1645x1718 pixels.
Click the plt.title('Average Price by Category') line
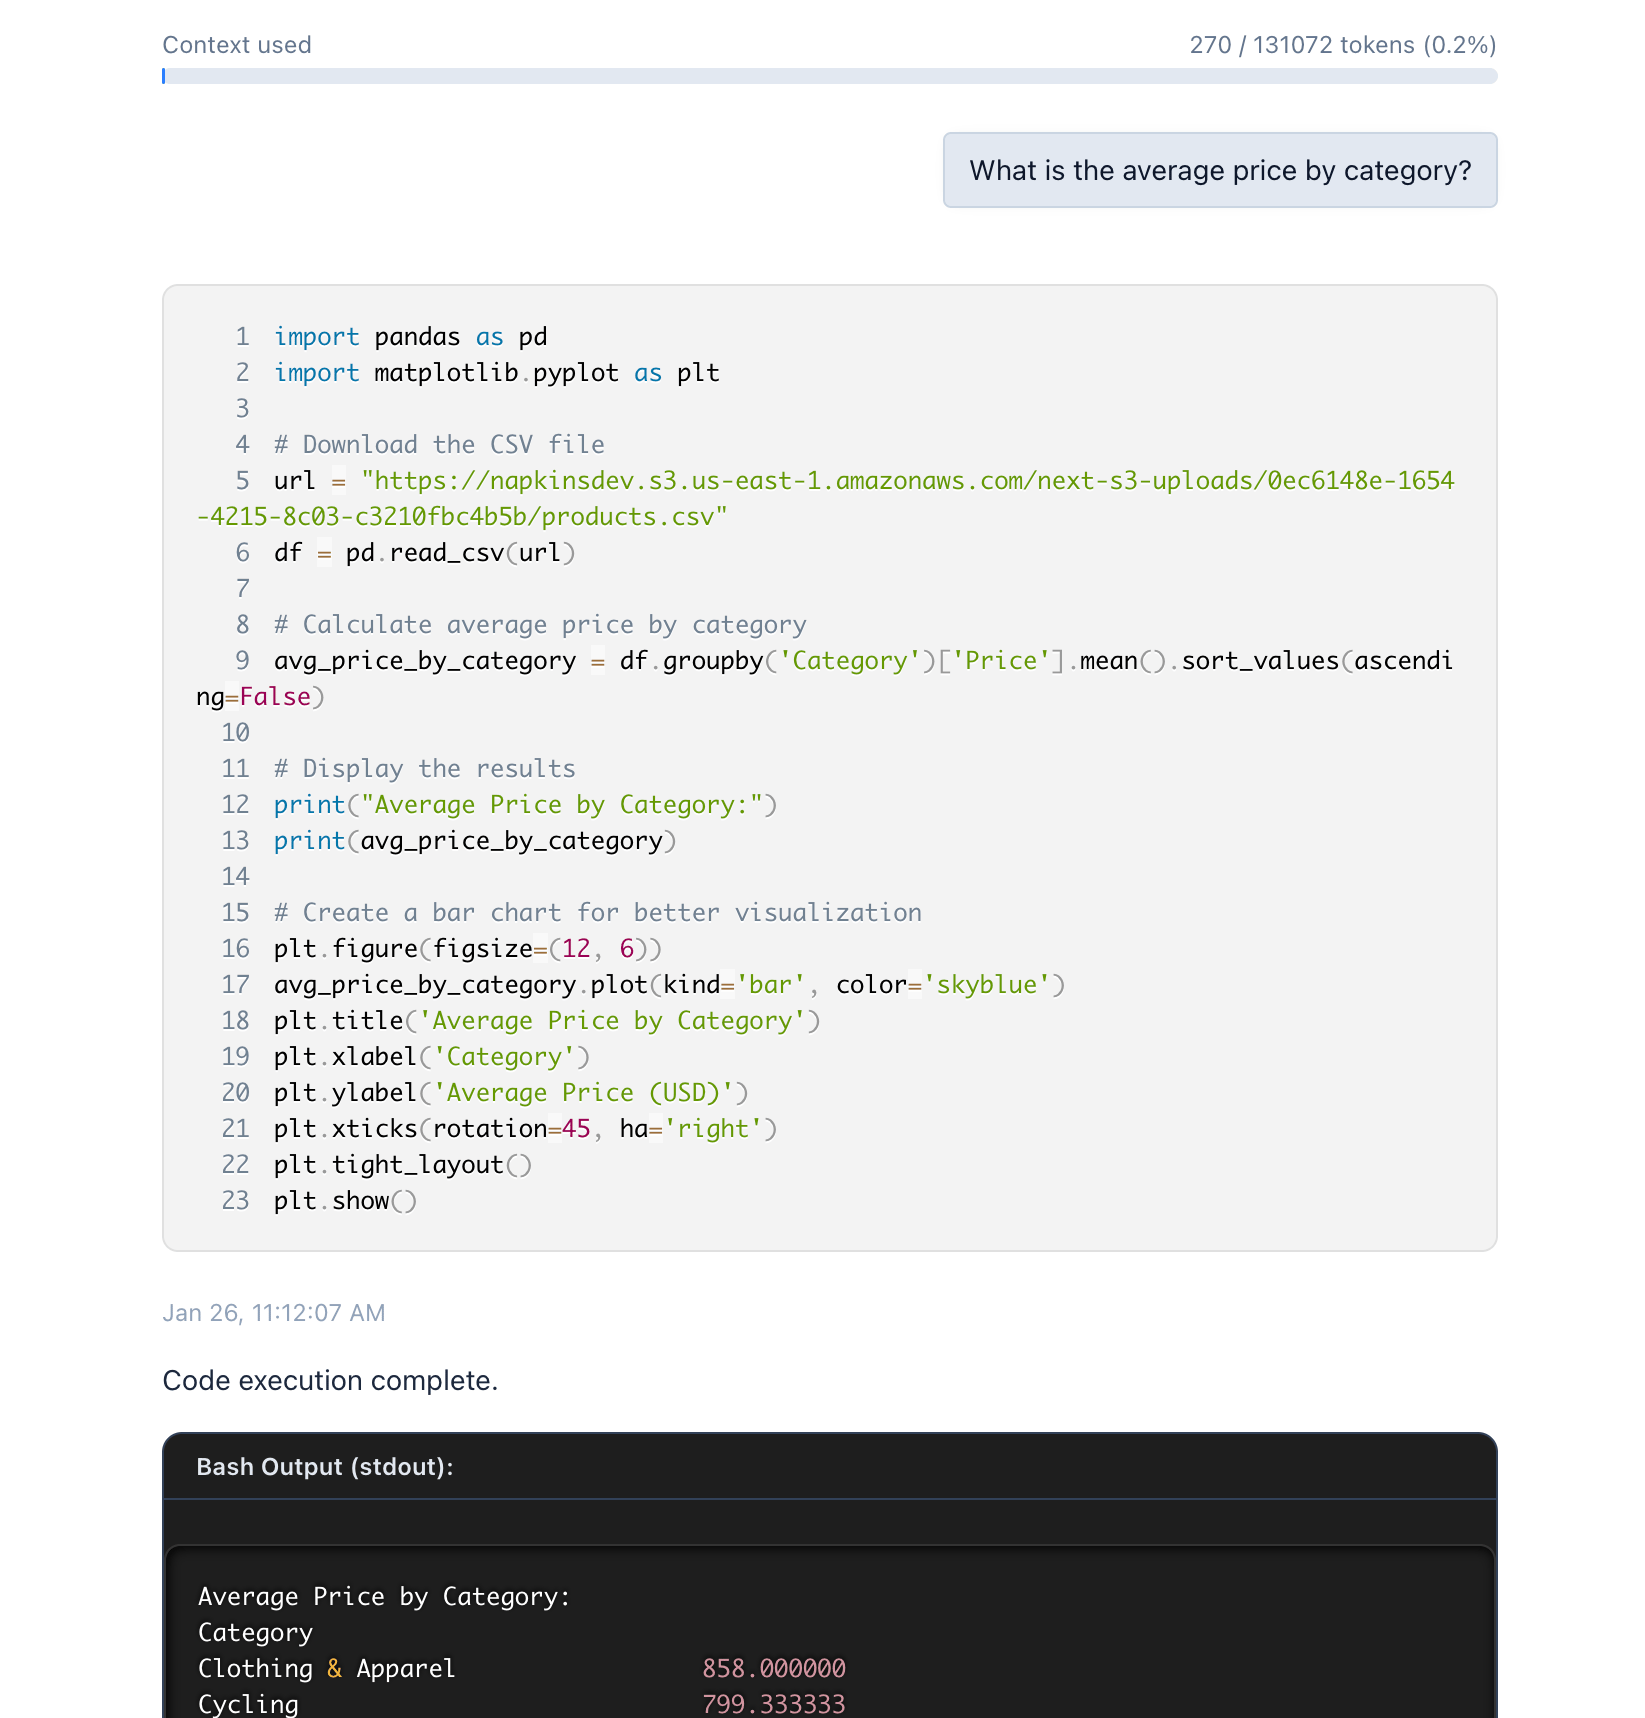coord(547,1021)
